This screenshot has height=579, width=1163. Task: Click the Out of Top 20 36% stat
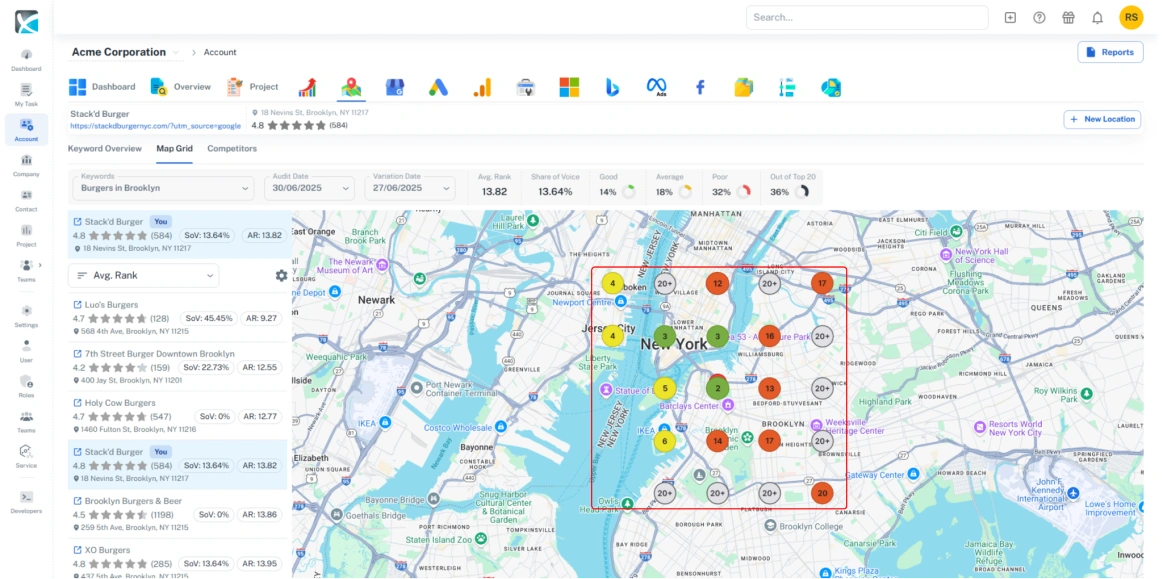click(791, 185)
